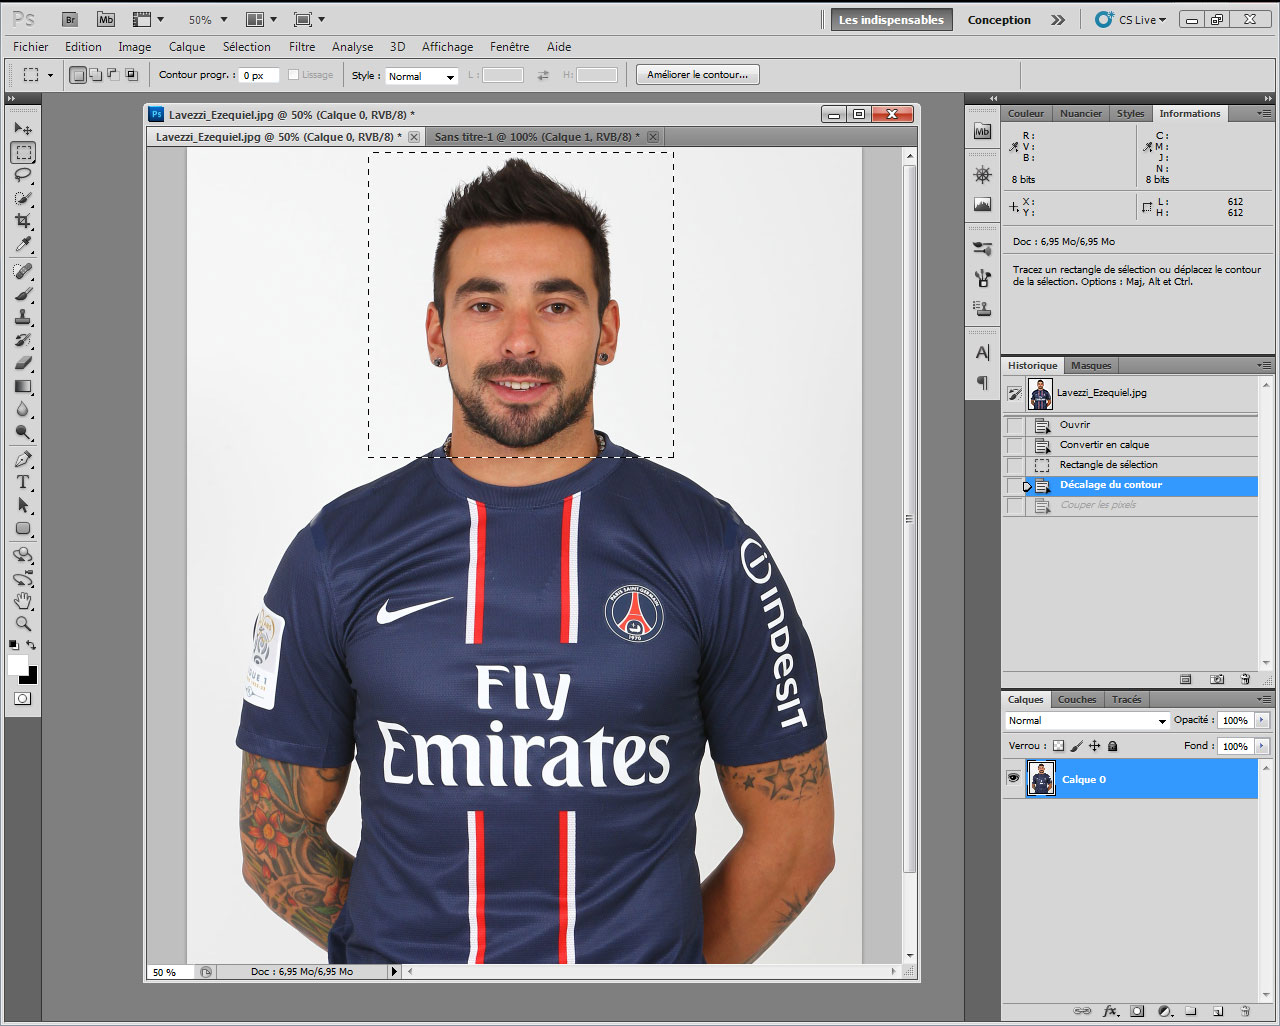This screenshot has height=1026, width=1280.
Task: Click the layer styles fx icon
Action: point(1110,1011)
